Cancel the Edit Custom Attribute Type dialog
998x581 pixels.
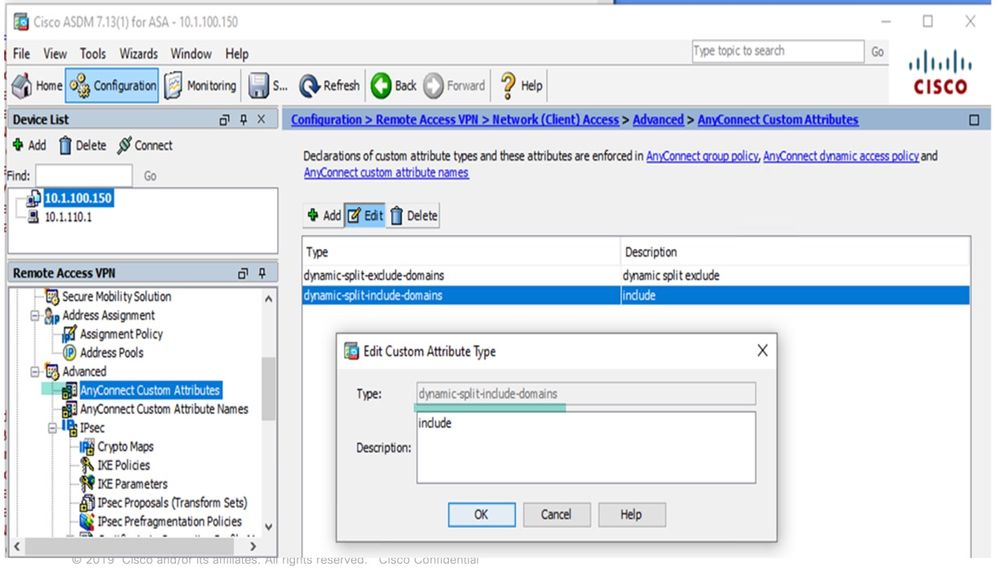click(x=556, y=514)
